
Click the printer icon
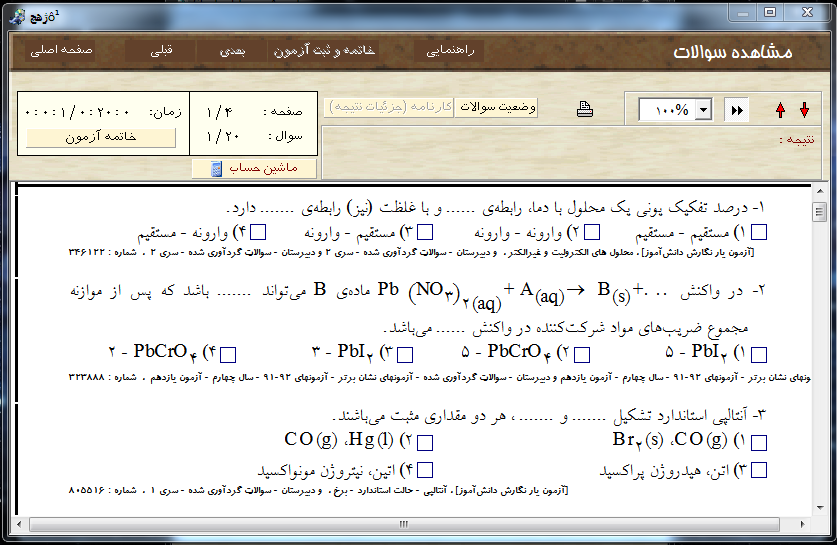click(585, 109)
